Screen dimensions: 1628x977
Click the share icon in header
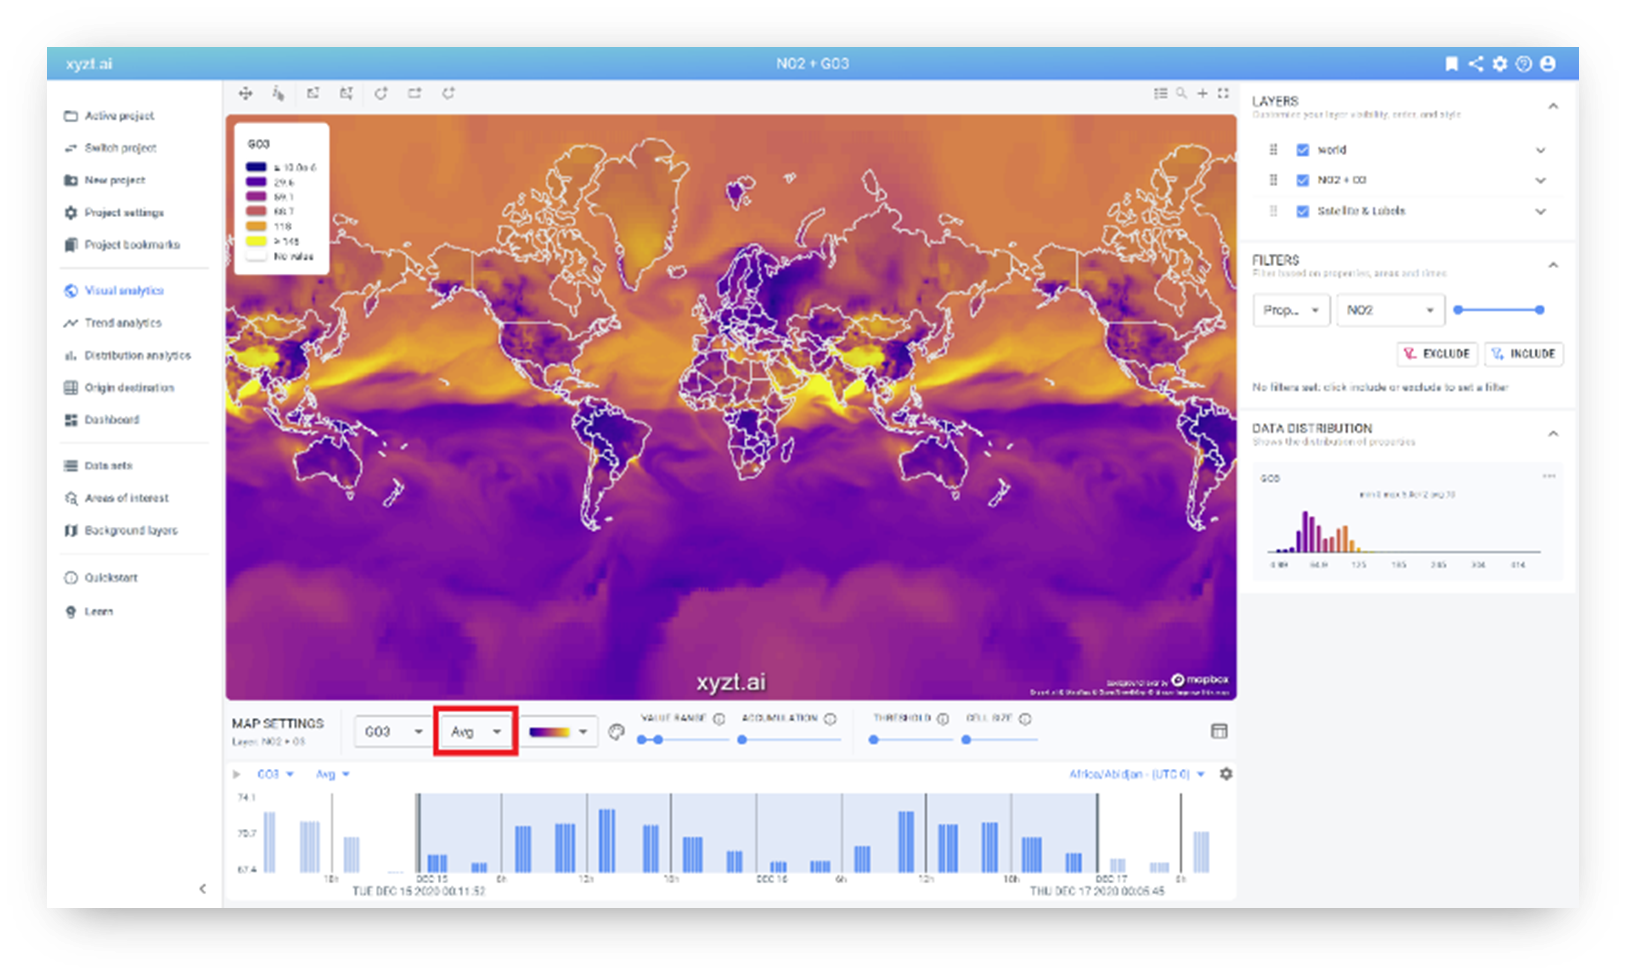coord(1475,63)
